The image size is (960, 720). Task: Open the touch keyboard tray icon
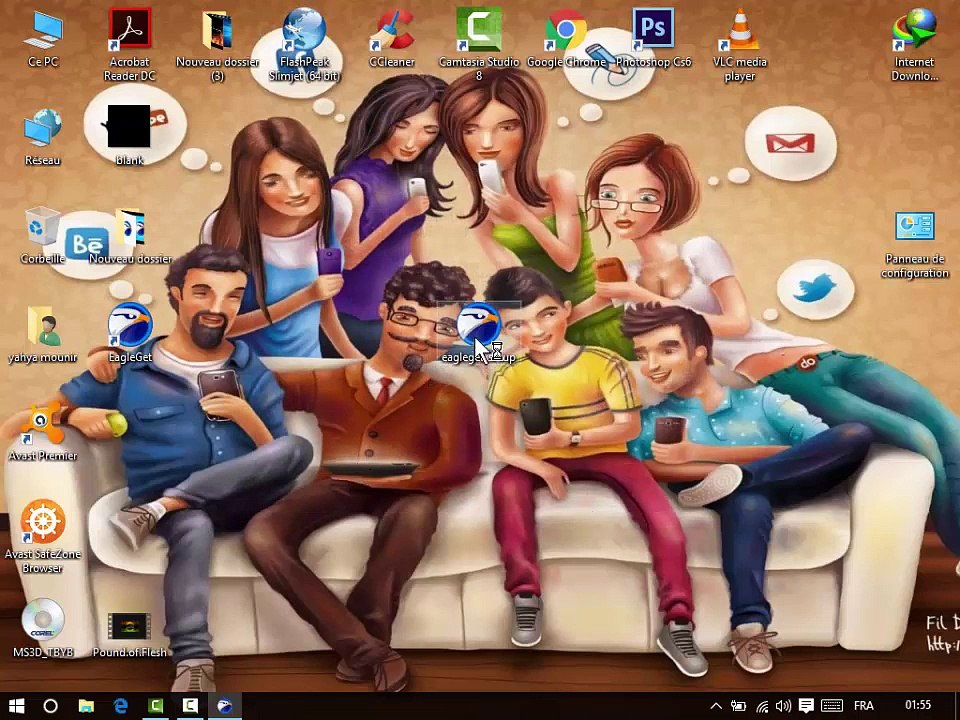pos(832,706)
